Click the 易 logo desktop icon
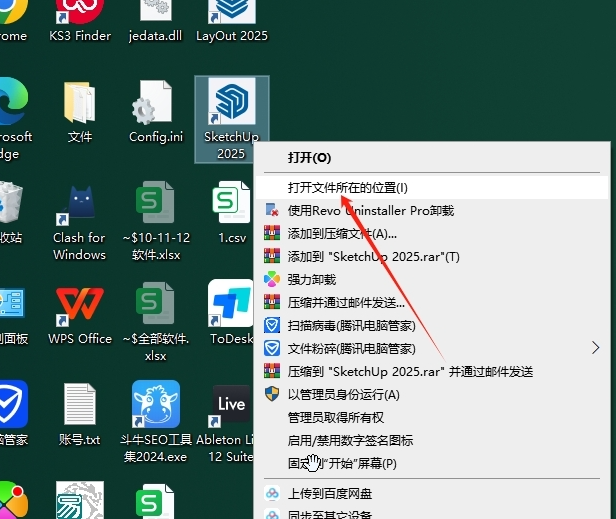Image resolution: width=616 pixels, height=519 pixels. [x=80, y=500]
